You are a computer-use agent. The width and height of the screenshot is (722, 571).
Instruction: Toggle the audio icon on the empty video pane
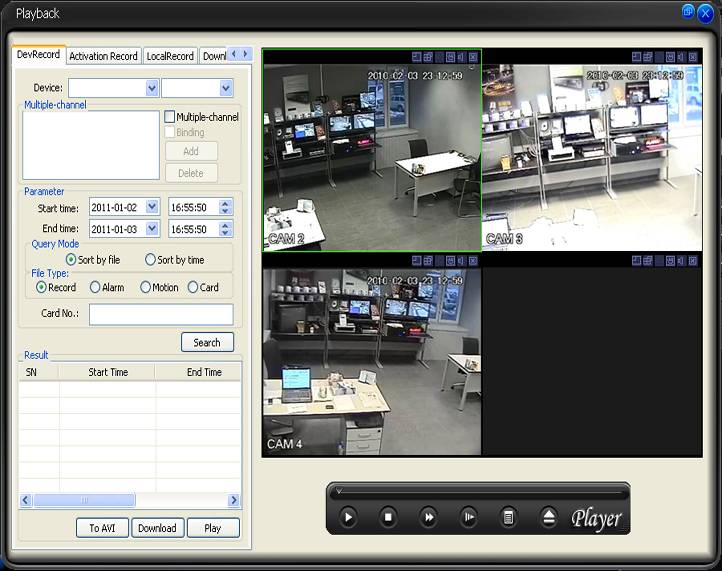tap(681, 261)
